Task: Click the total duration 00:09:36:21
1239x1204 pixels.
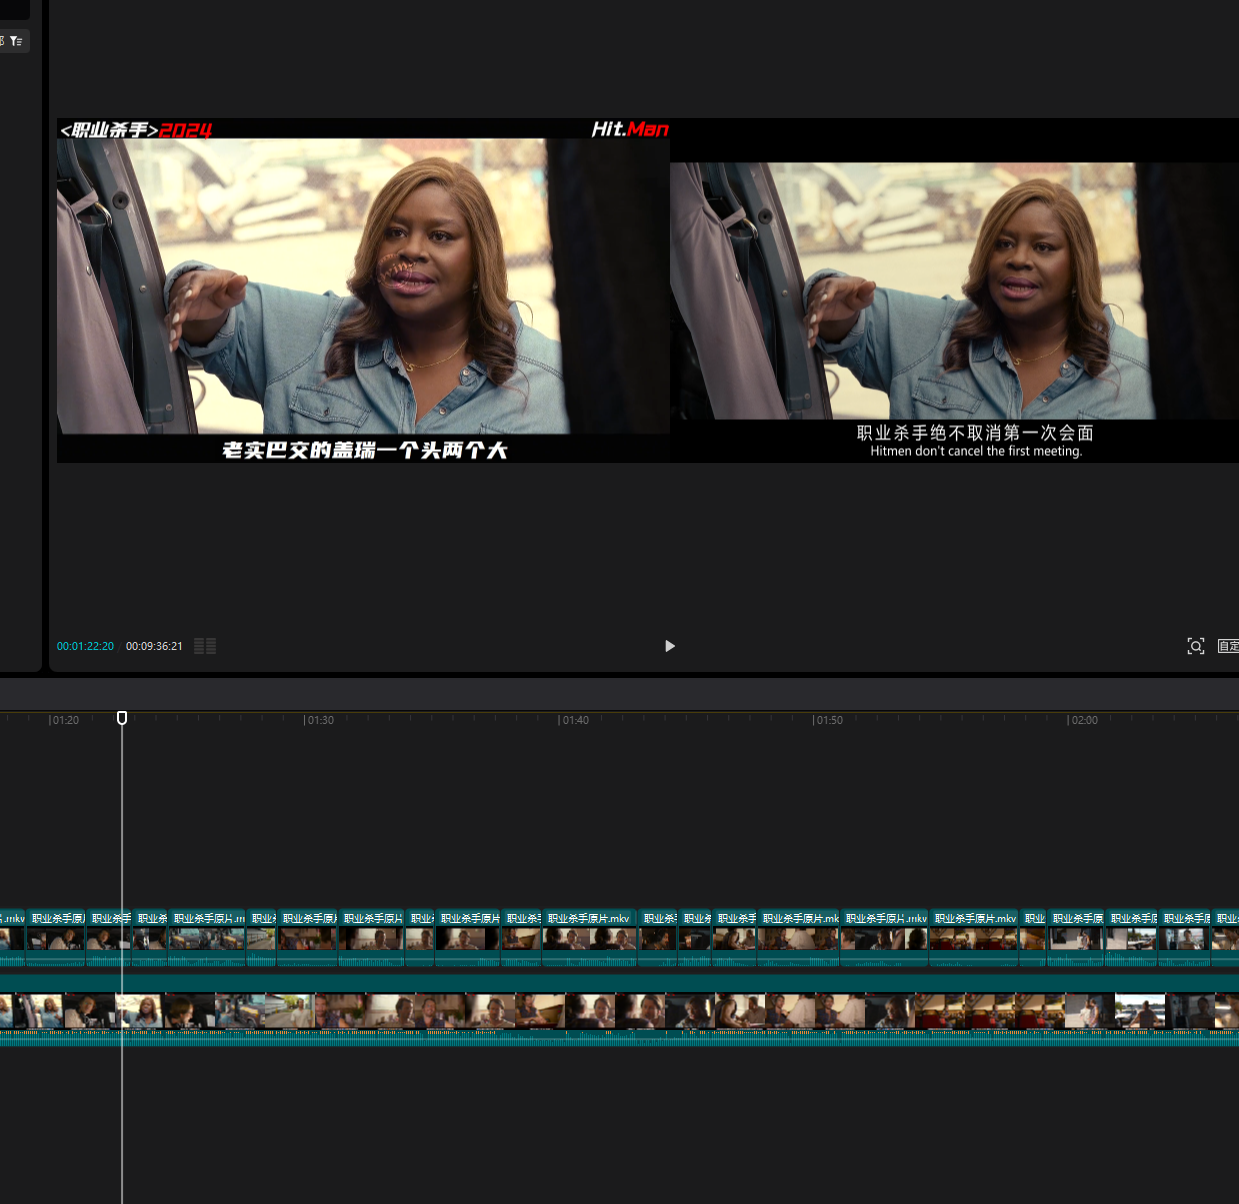Action: point(154,646)
